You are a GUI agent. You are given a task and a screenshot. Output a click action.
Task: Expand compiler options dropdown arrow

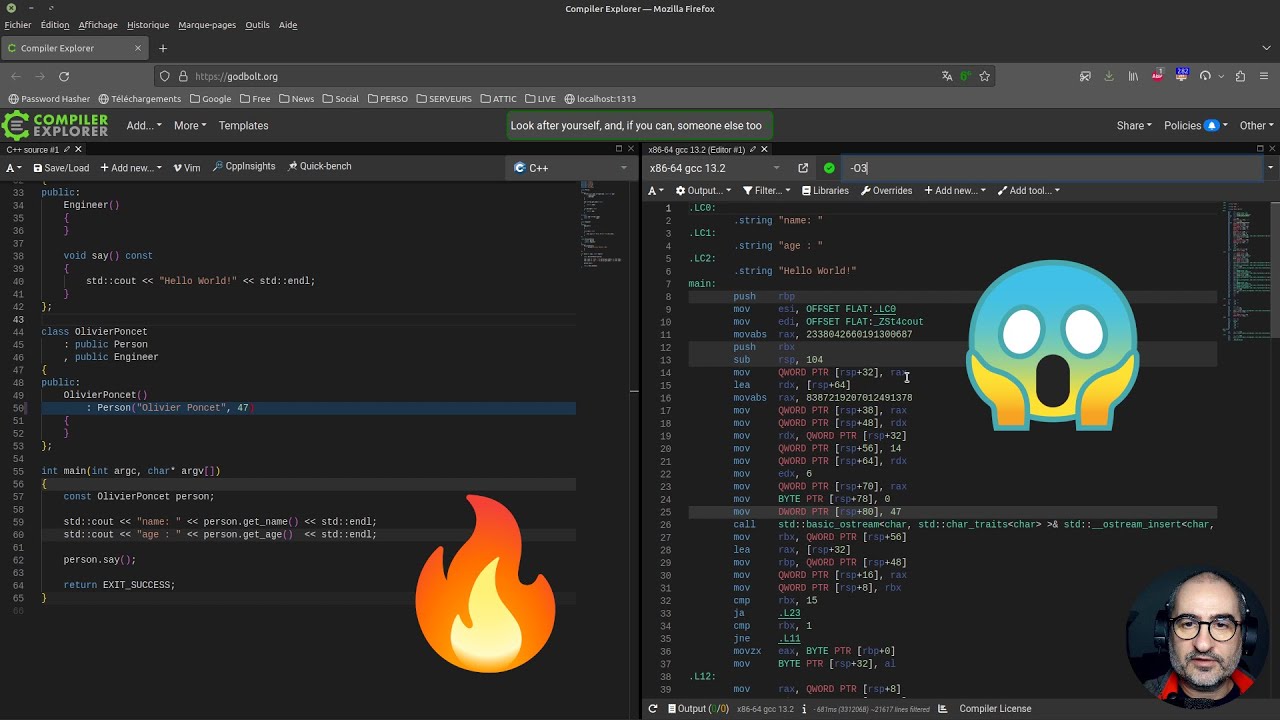tap(1270, 168)
